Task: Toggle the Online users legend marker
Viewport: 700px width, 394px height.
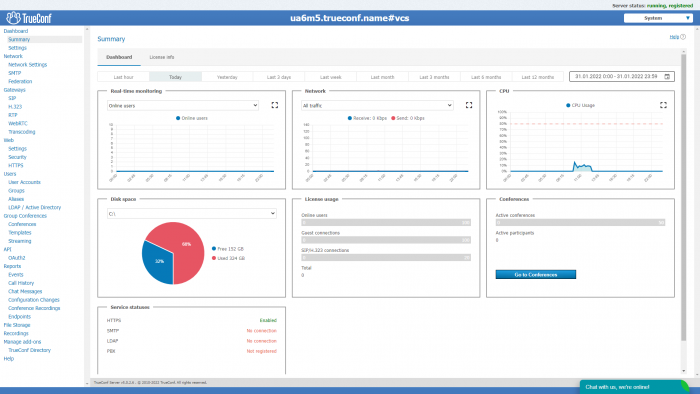Action: 178,118
